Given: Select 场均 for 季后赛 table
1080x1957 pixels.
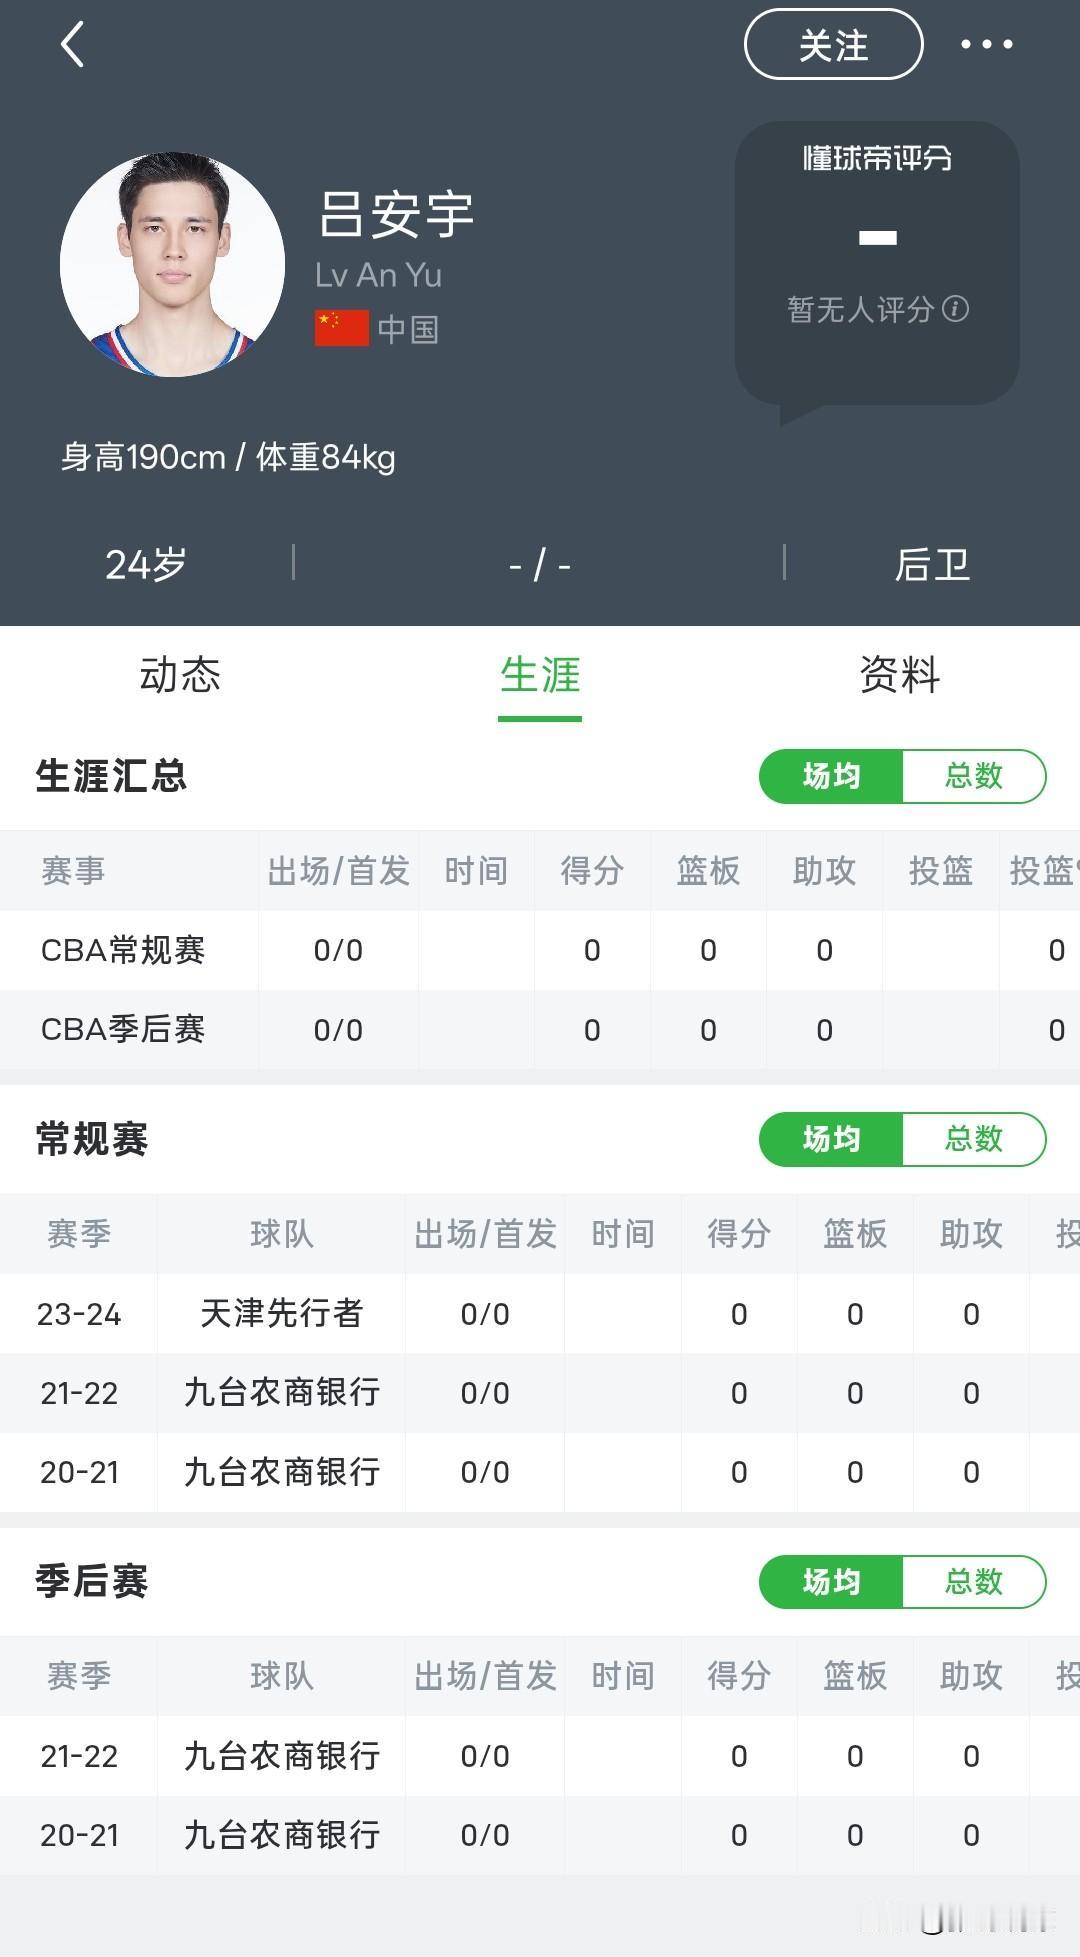Looking at the screenshot, I should (x=831, y=1582).
